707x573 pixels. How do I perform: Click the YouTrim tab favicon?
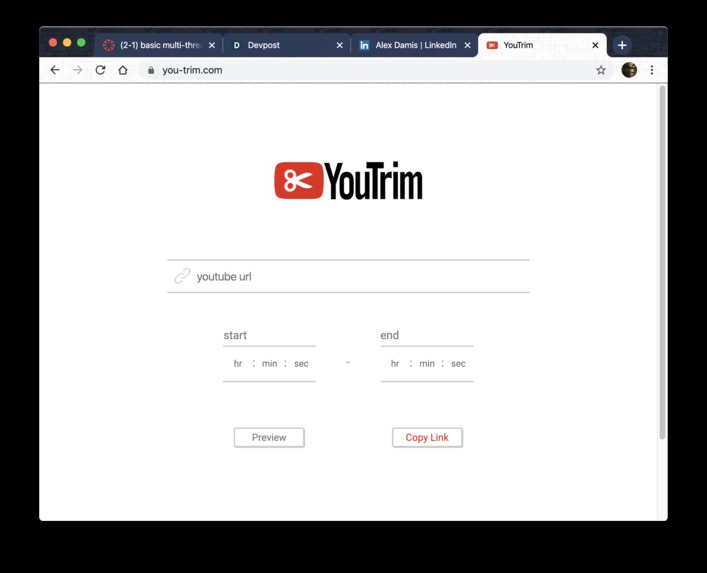click(x=492, y=45)
